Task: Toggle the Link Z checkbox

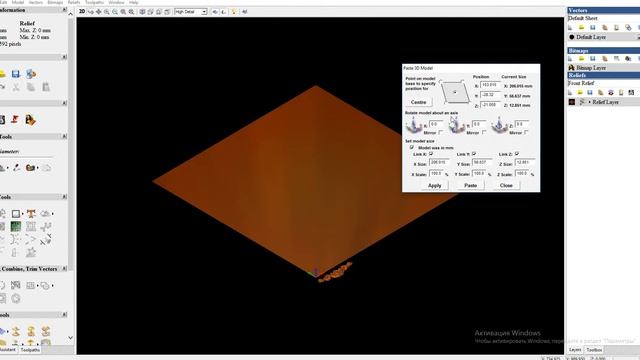Action: pyautogui.click(x=517, y=154)
